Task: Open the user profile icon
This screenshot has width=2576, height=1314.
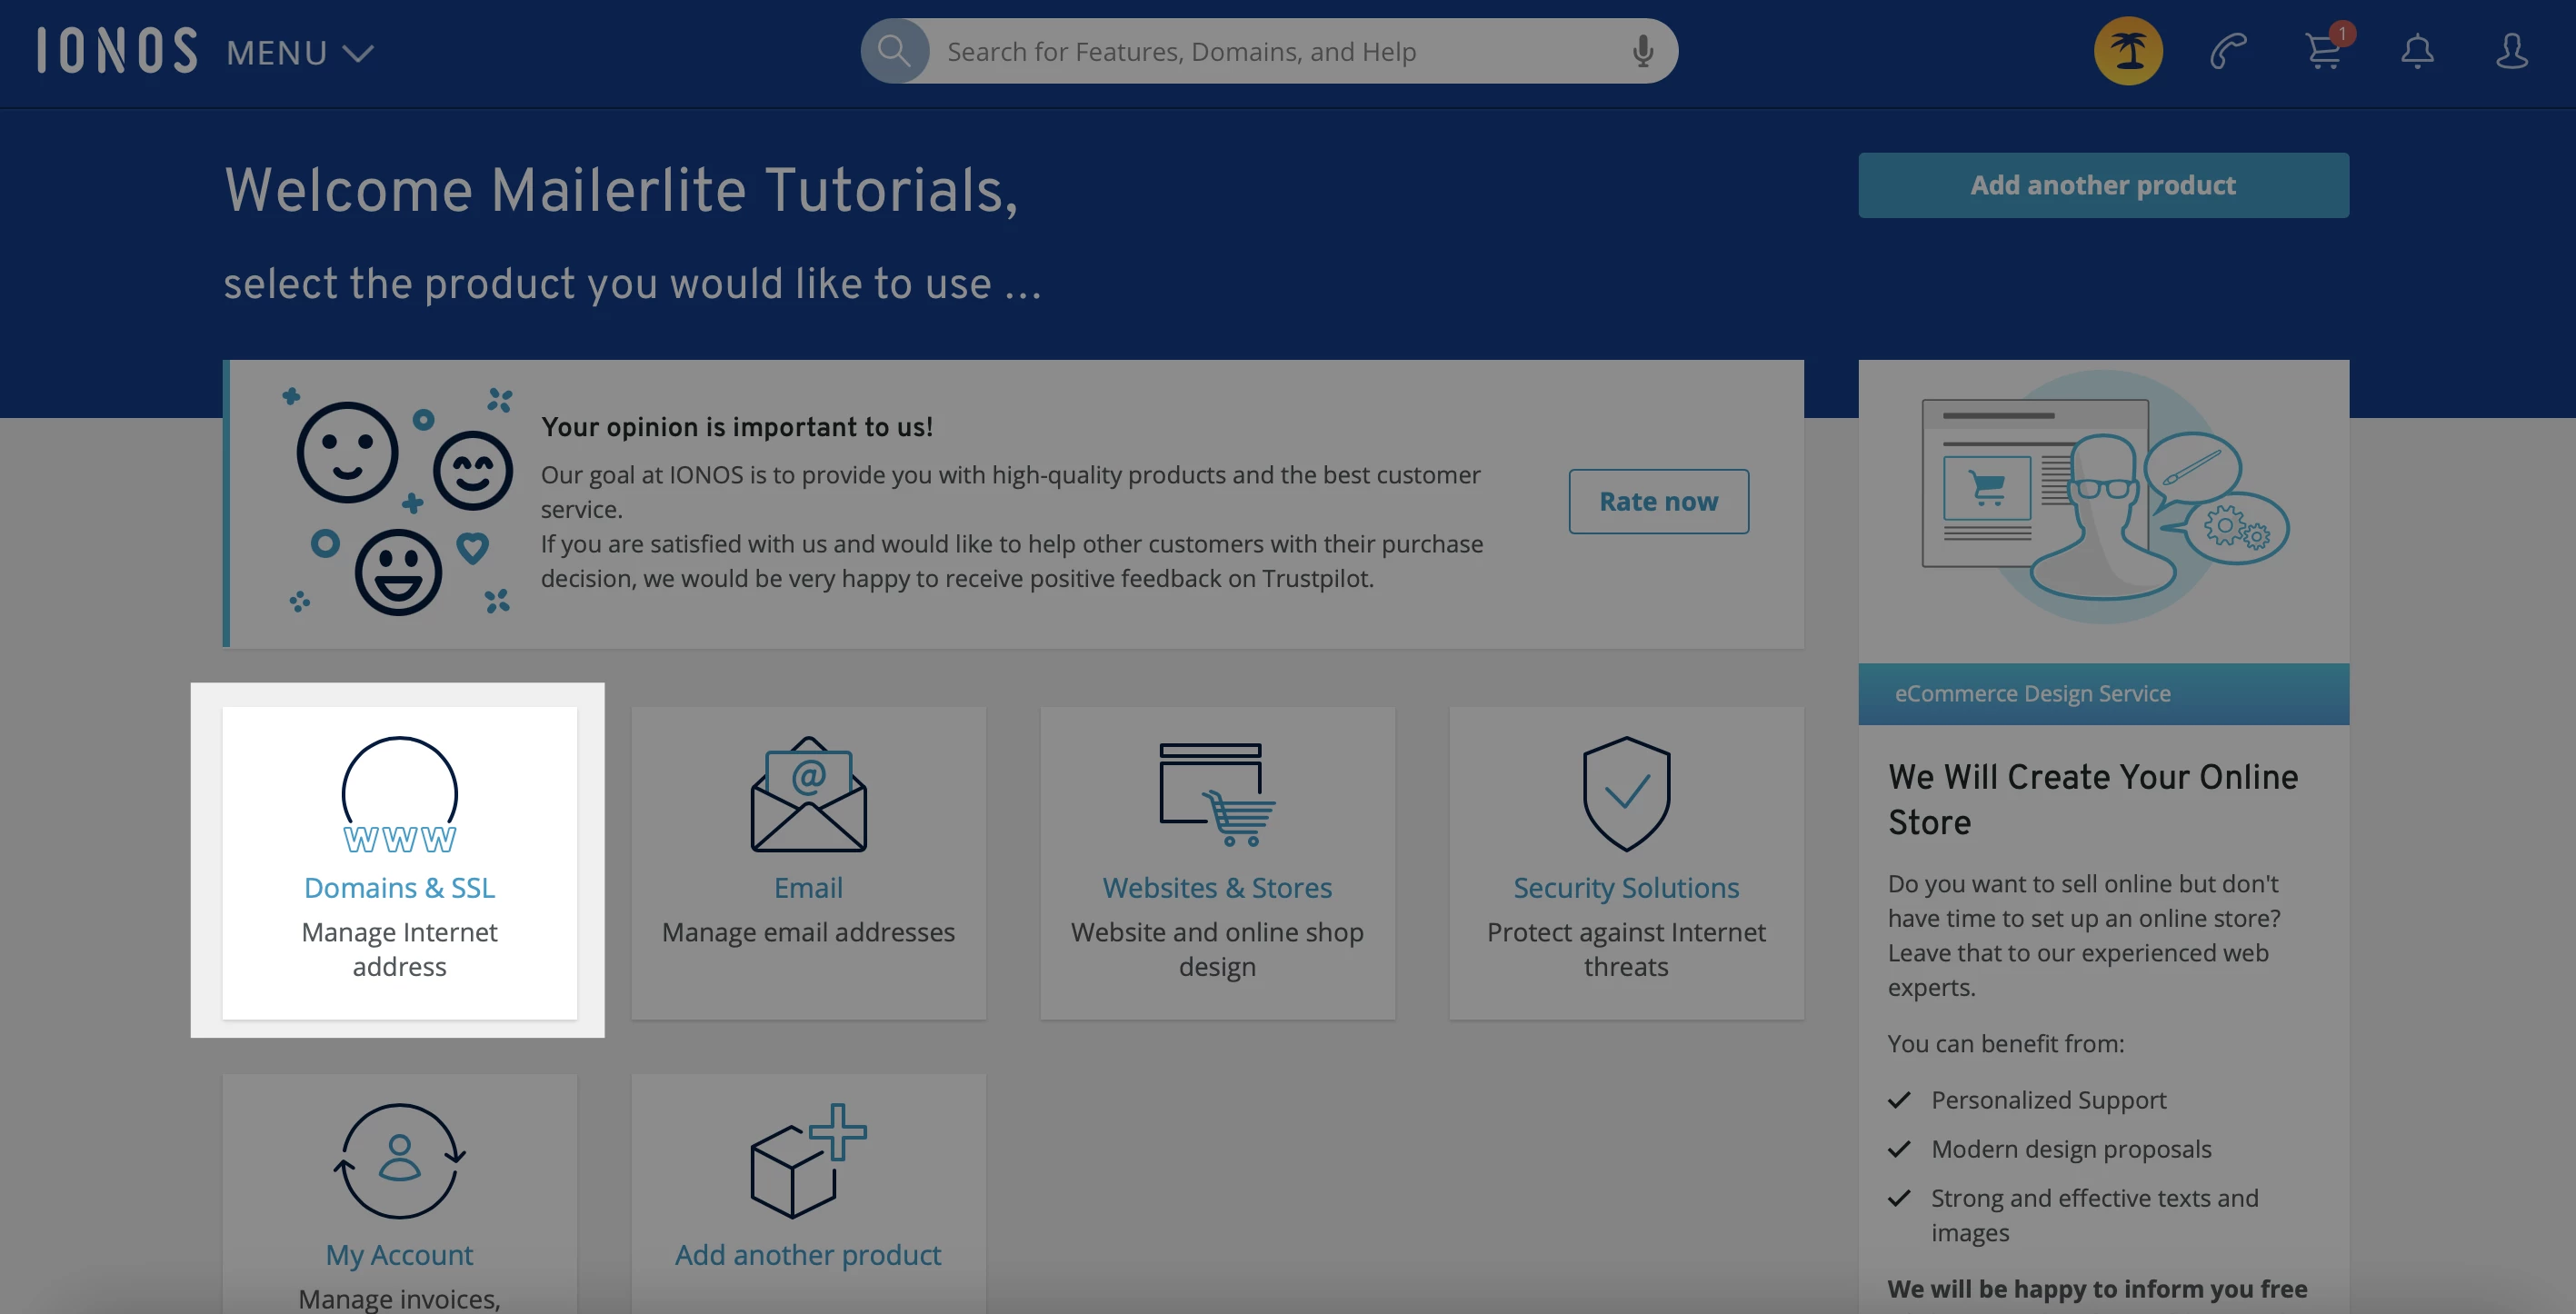Action: point(2511,51)
